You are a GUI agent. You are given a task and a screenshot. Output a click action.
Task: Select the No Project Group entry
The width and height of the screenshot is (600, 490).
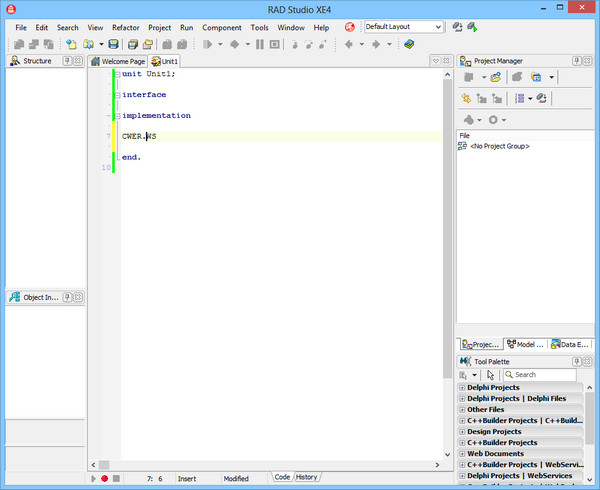pos(499,146)
